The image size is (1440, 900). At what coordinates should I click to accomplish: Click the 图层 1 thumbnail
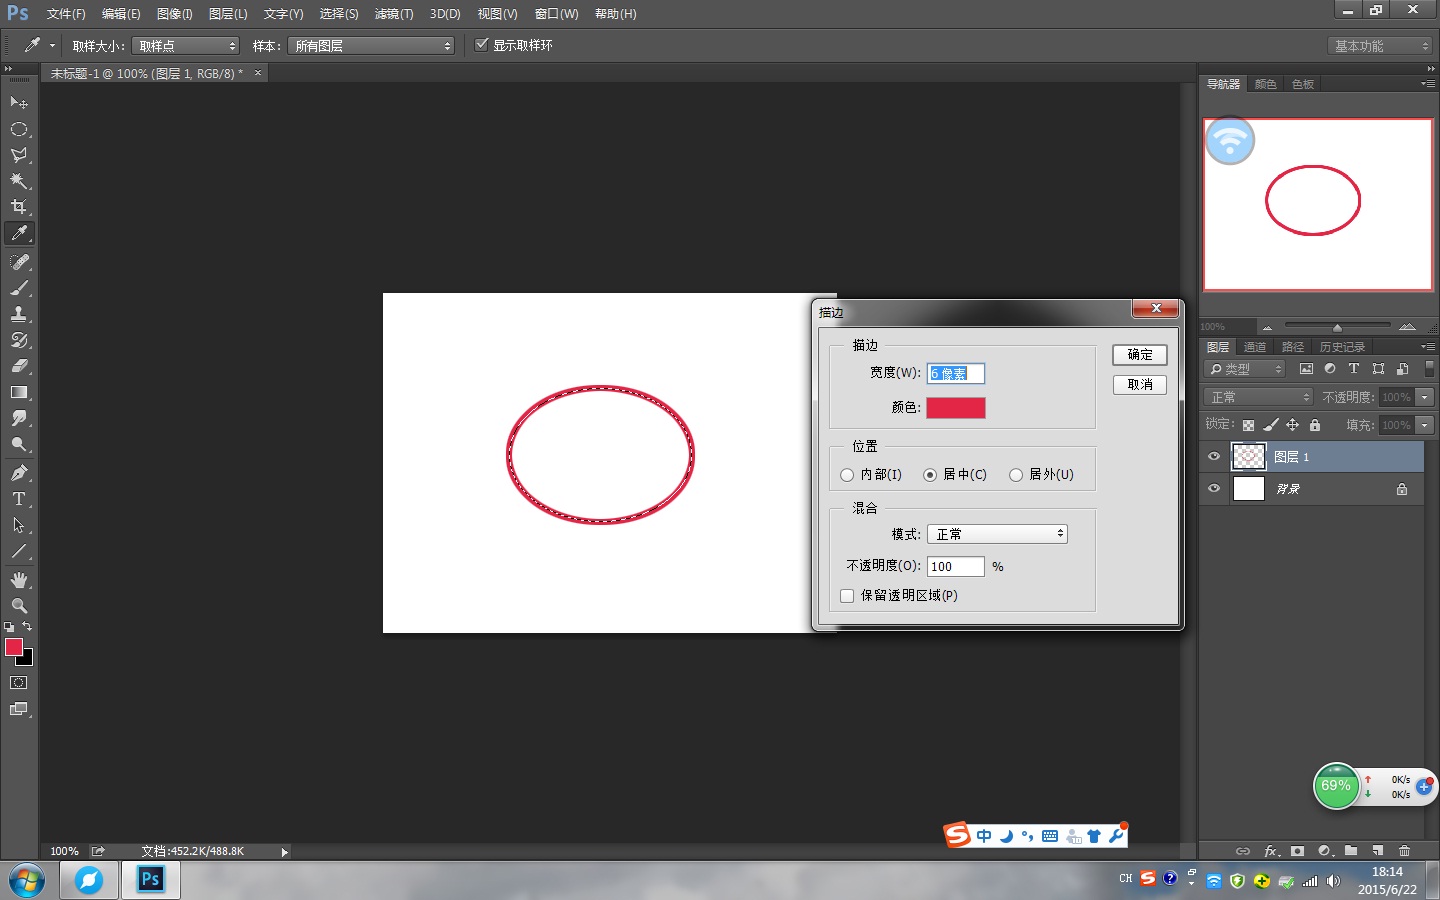pos(1248,457)
